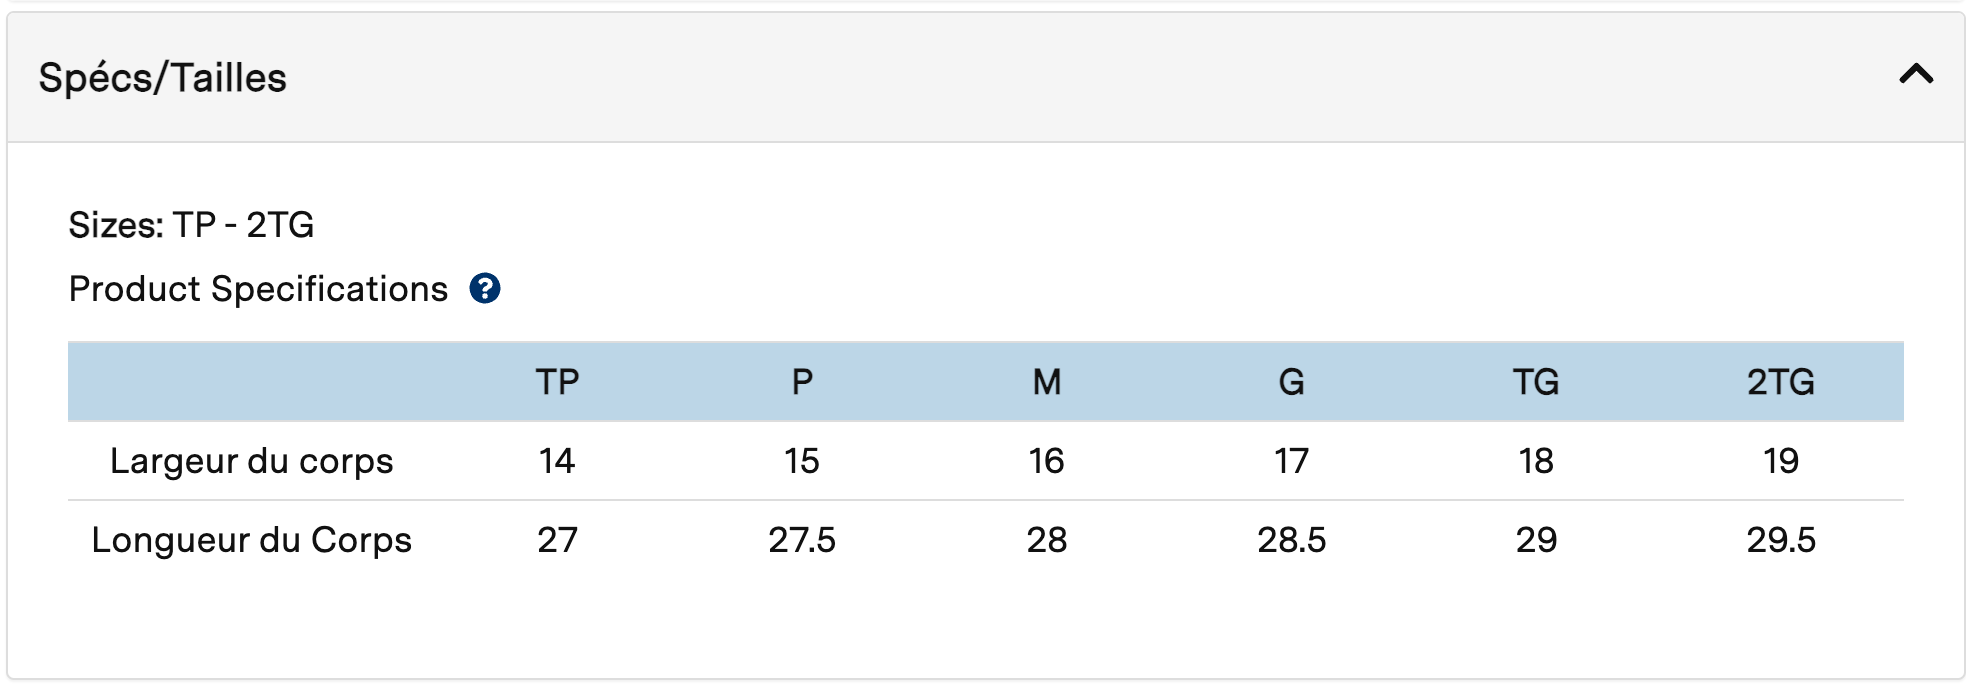Click the Longueur du Corps row label
Viewport: 1966px width, 696px height.
click(252, 540)
